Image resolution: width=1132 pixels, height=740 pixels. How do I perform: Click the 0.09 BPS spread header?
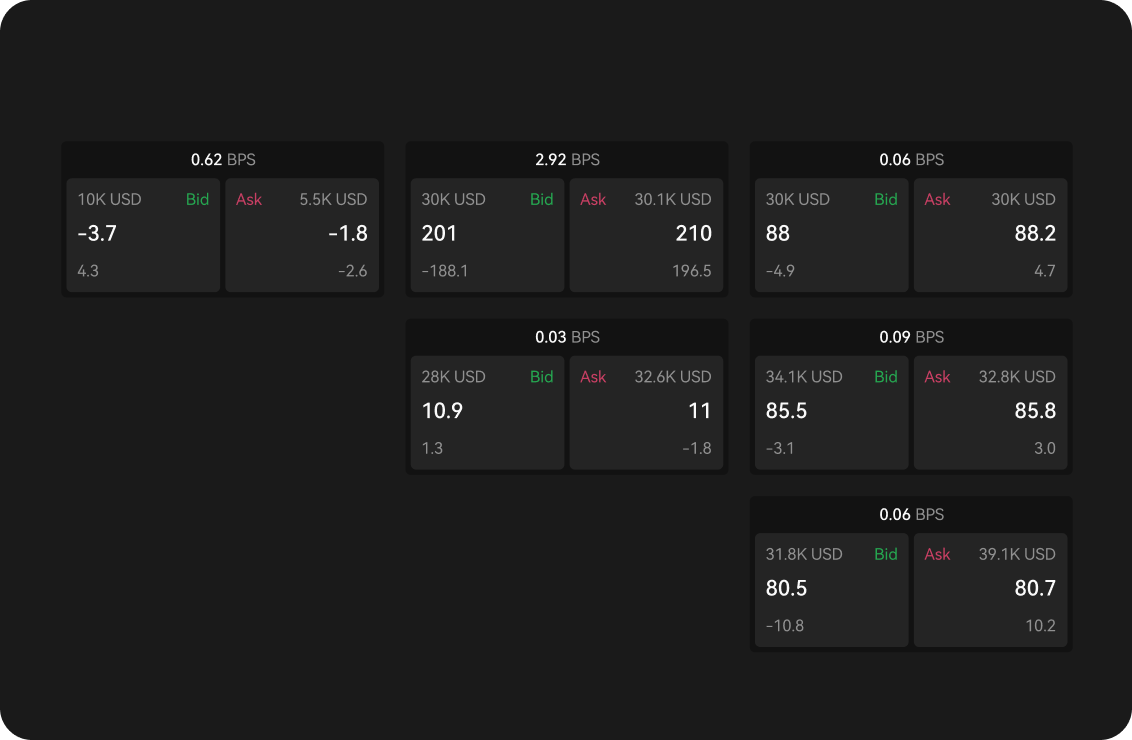point(911,337)
